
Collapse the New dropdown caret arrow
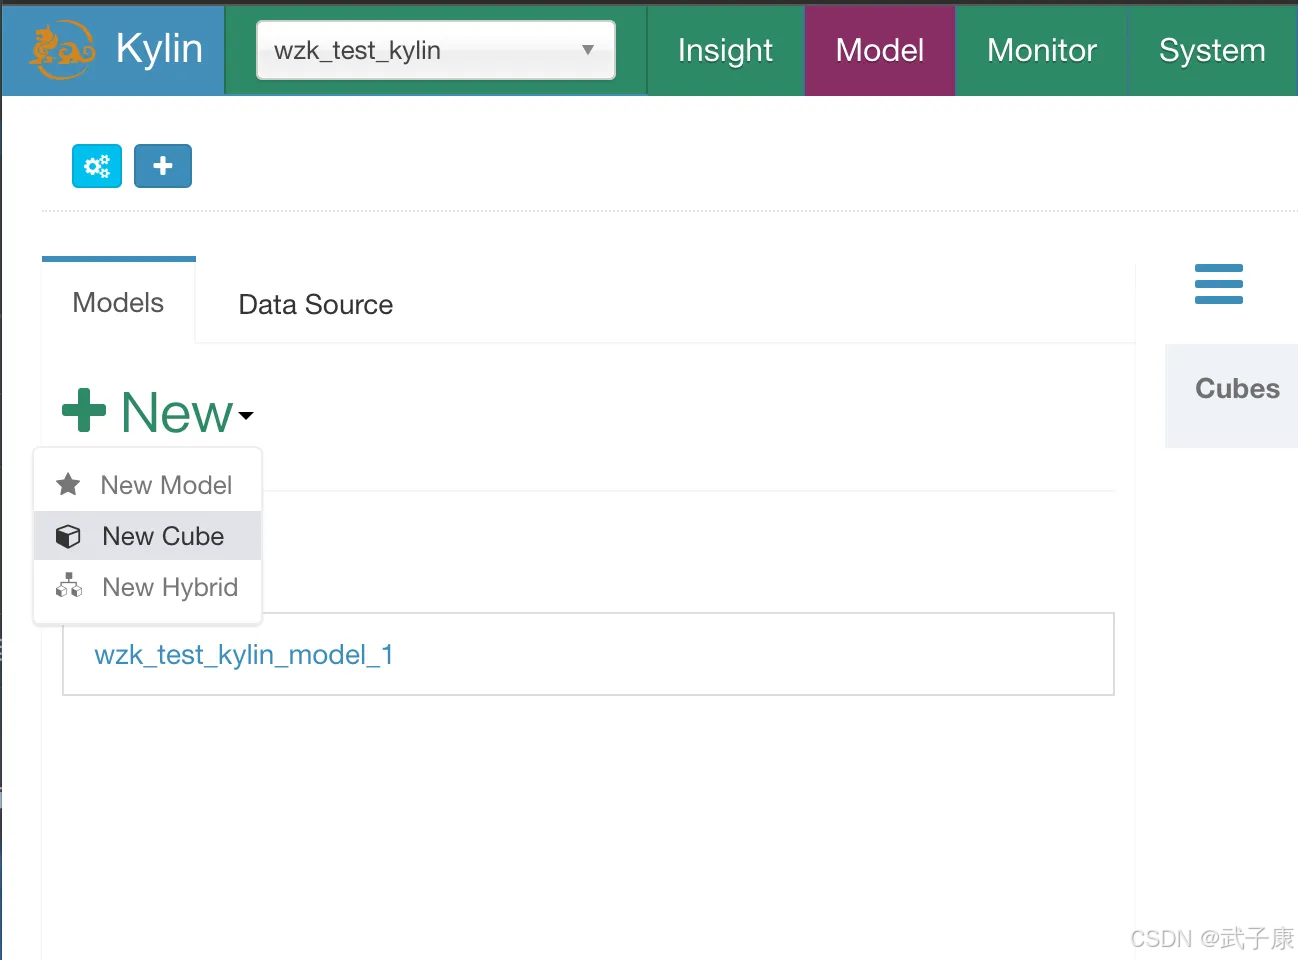[246, 415]
